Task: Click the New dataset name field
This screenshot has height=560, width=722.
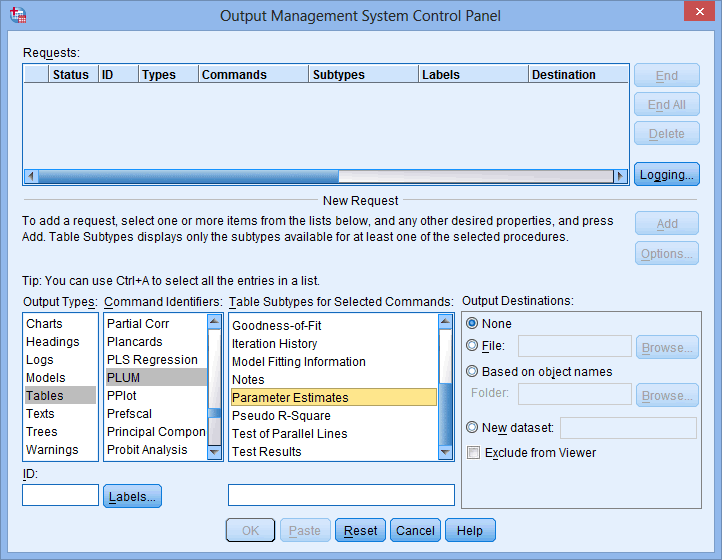Action: click(x=629, y=428)
